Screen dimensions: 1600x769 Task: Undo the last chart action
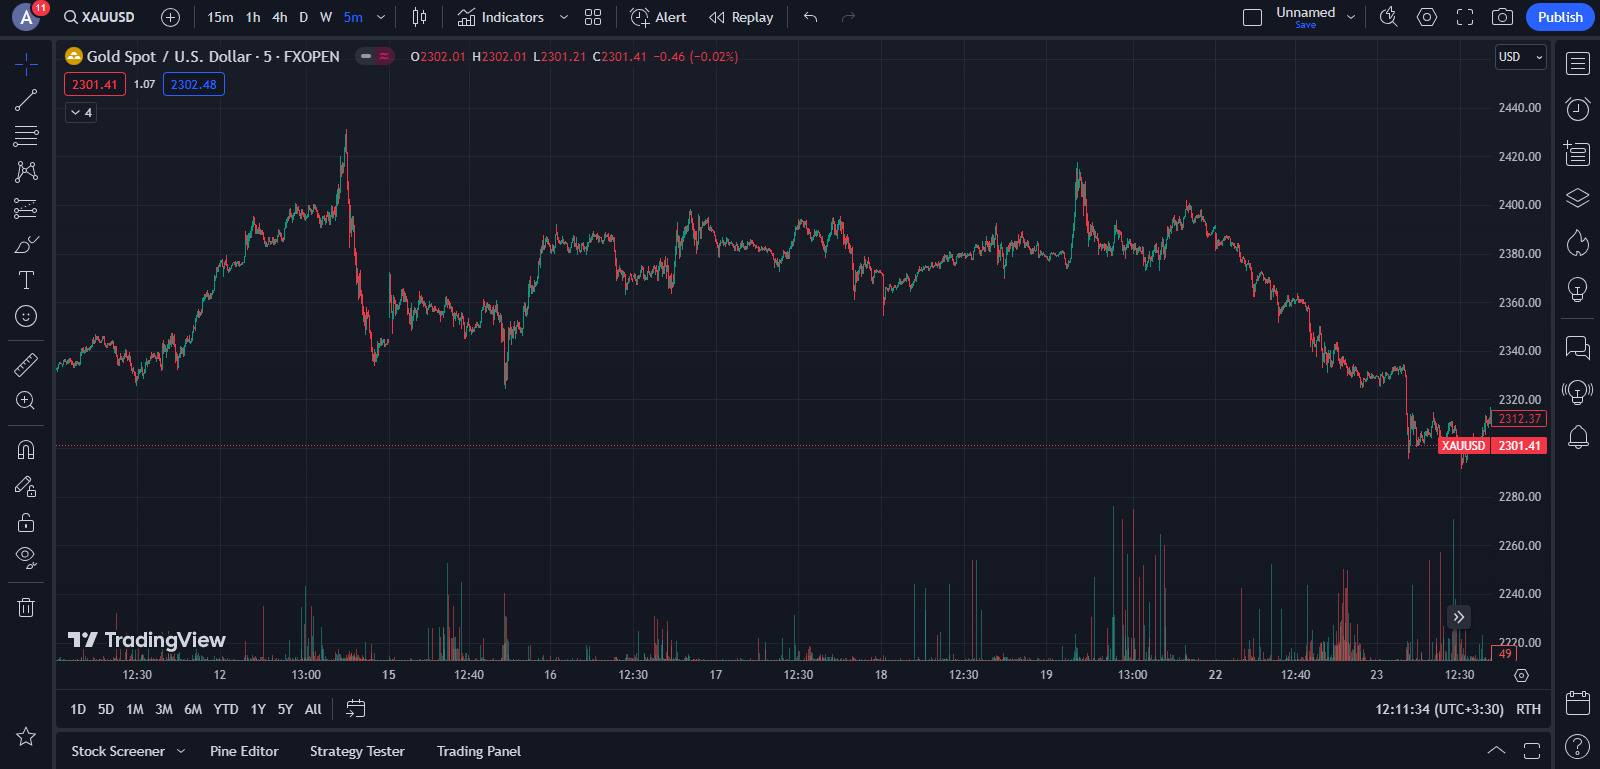(811, 17)
